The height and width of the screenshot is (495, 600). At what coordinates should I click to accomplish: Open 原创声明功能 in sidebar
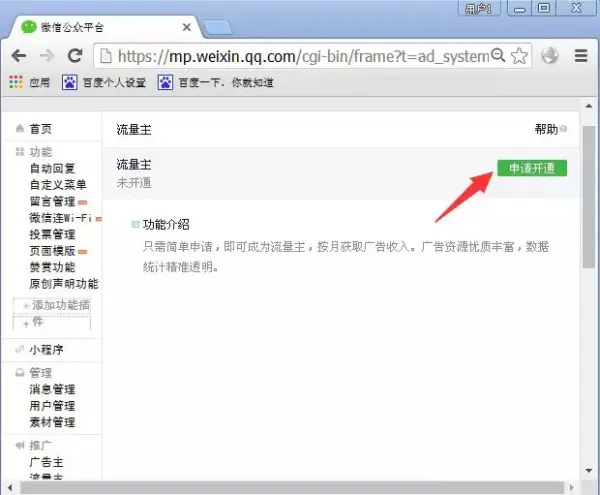64,284
